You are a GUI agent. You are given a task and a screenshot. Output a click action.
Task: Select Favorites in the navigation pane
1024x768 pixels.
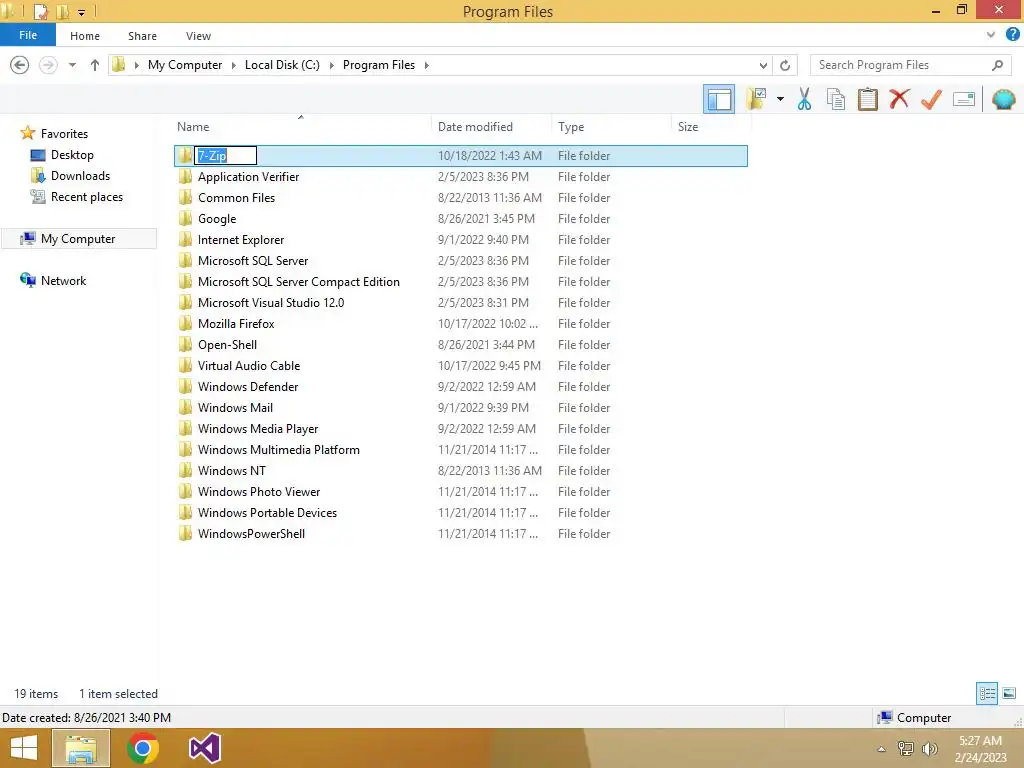pyautogui.click(x=64, y=133)
